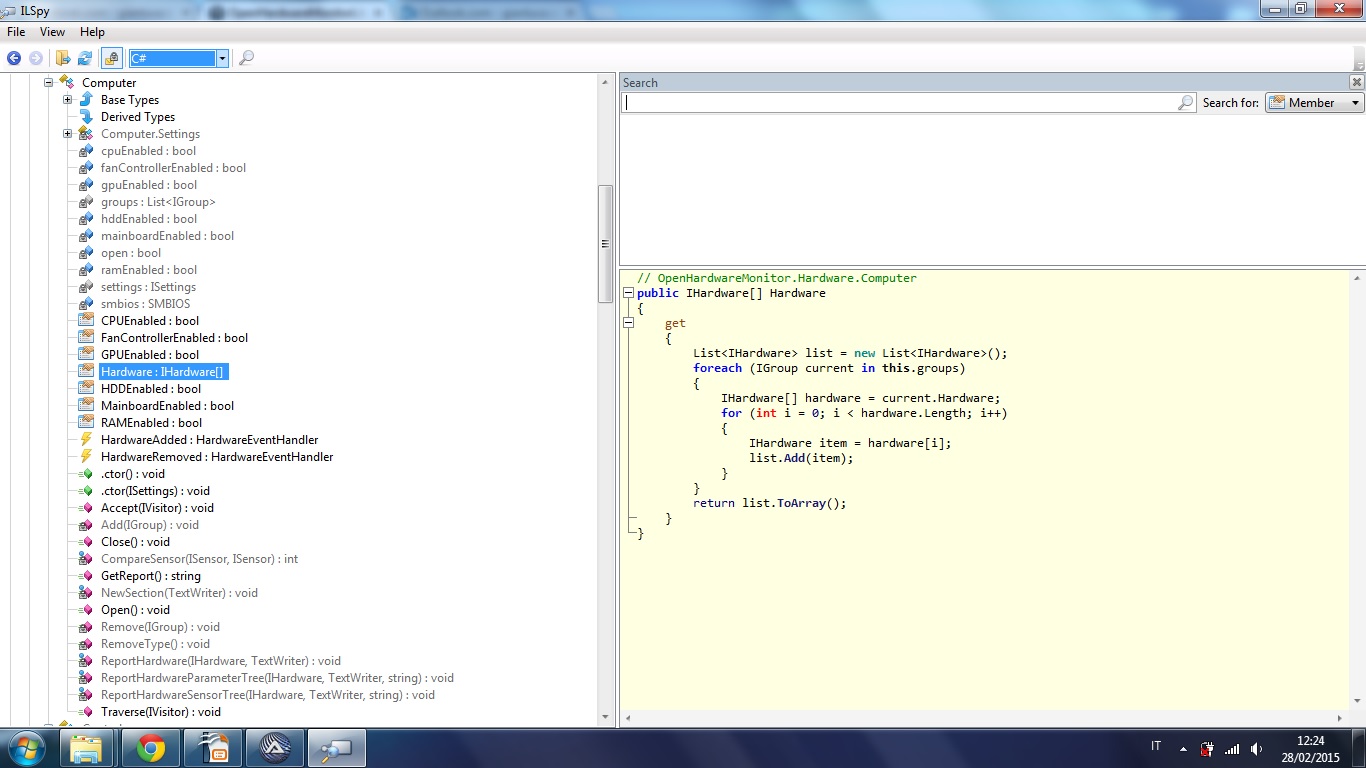Click the Add method link in code
Screen dimensions: 1366x768
pos(794,458)
